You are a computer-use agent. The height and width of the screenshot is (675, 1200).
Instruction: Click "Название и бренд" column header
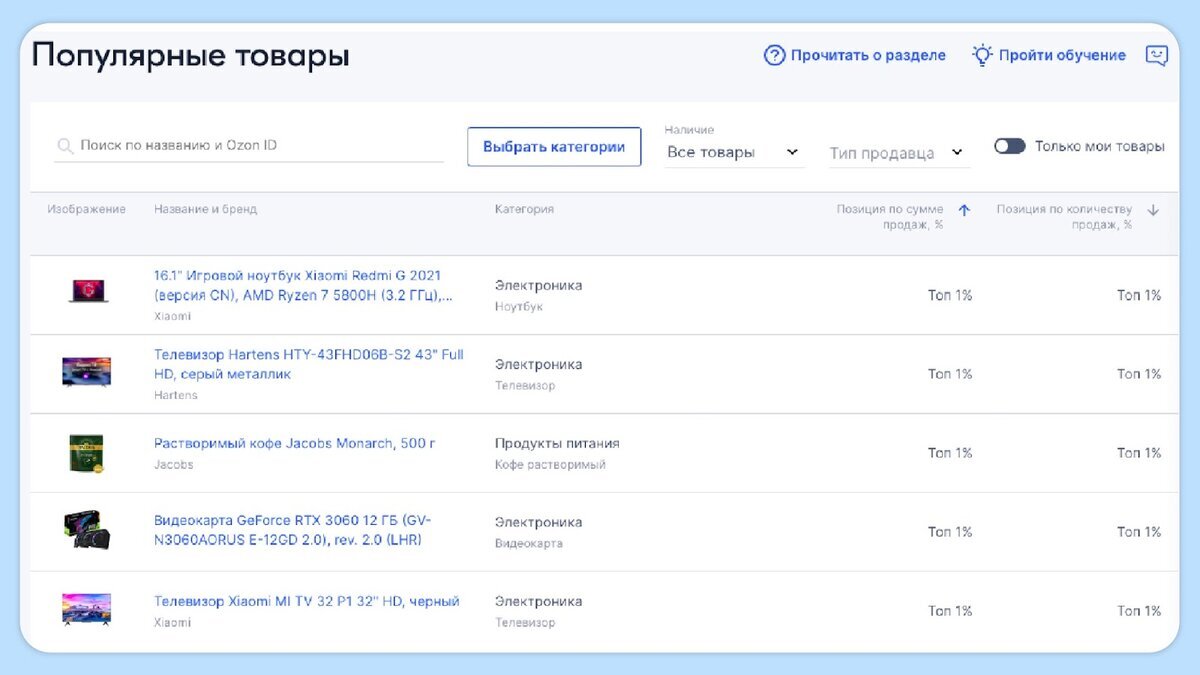tap(205, 209)
